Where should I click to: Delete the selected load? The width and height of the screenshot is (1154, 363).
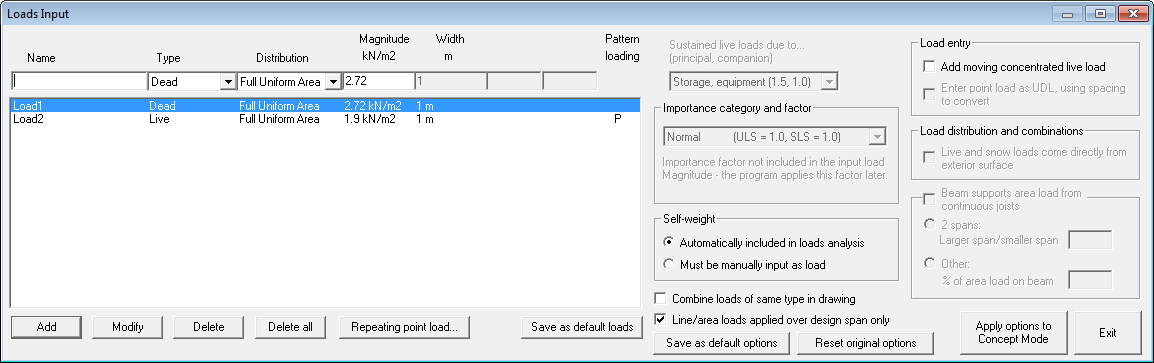pos(209,327)
